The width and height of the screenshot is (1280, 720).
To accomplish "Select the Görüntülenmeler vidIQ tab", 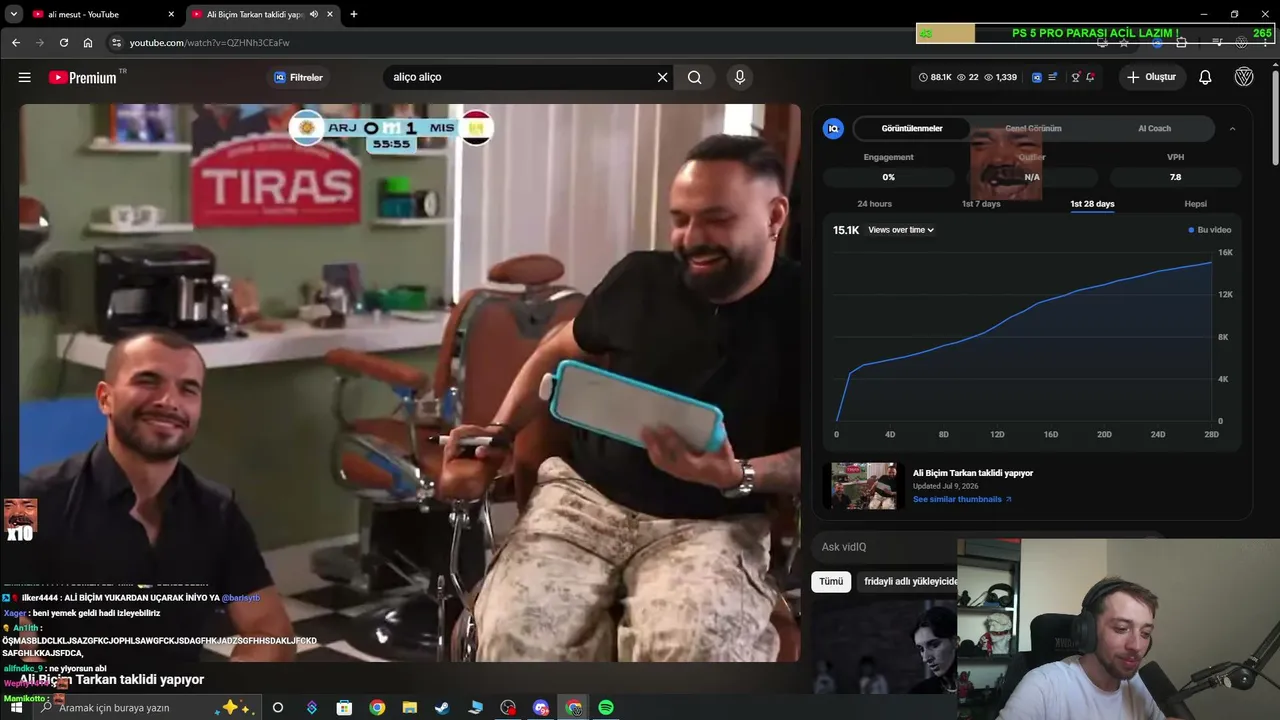I will coord(911,128).
